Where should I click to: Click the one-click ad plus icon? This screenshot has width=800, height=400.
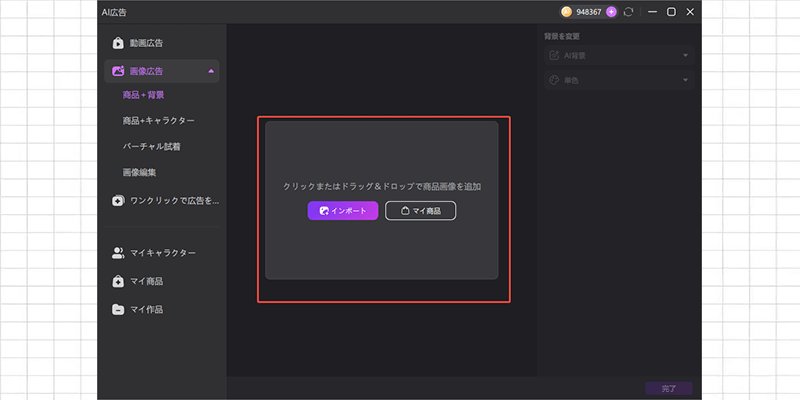(x=118, y=201)
